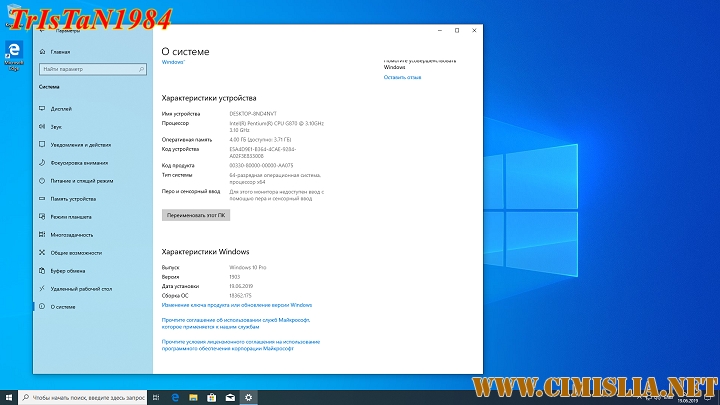Close the Settings window

coord(474,31)
